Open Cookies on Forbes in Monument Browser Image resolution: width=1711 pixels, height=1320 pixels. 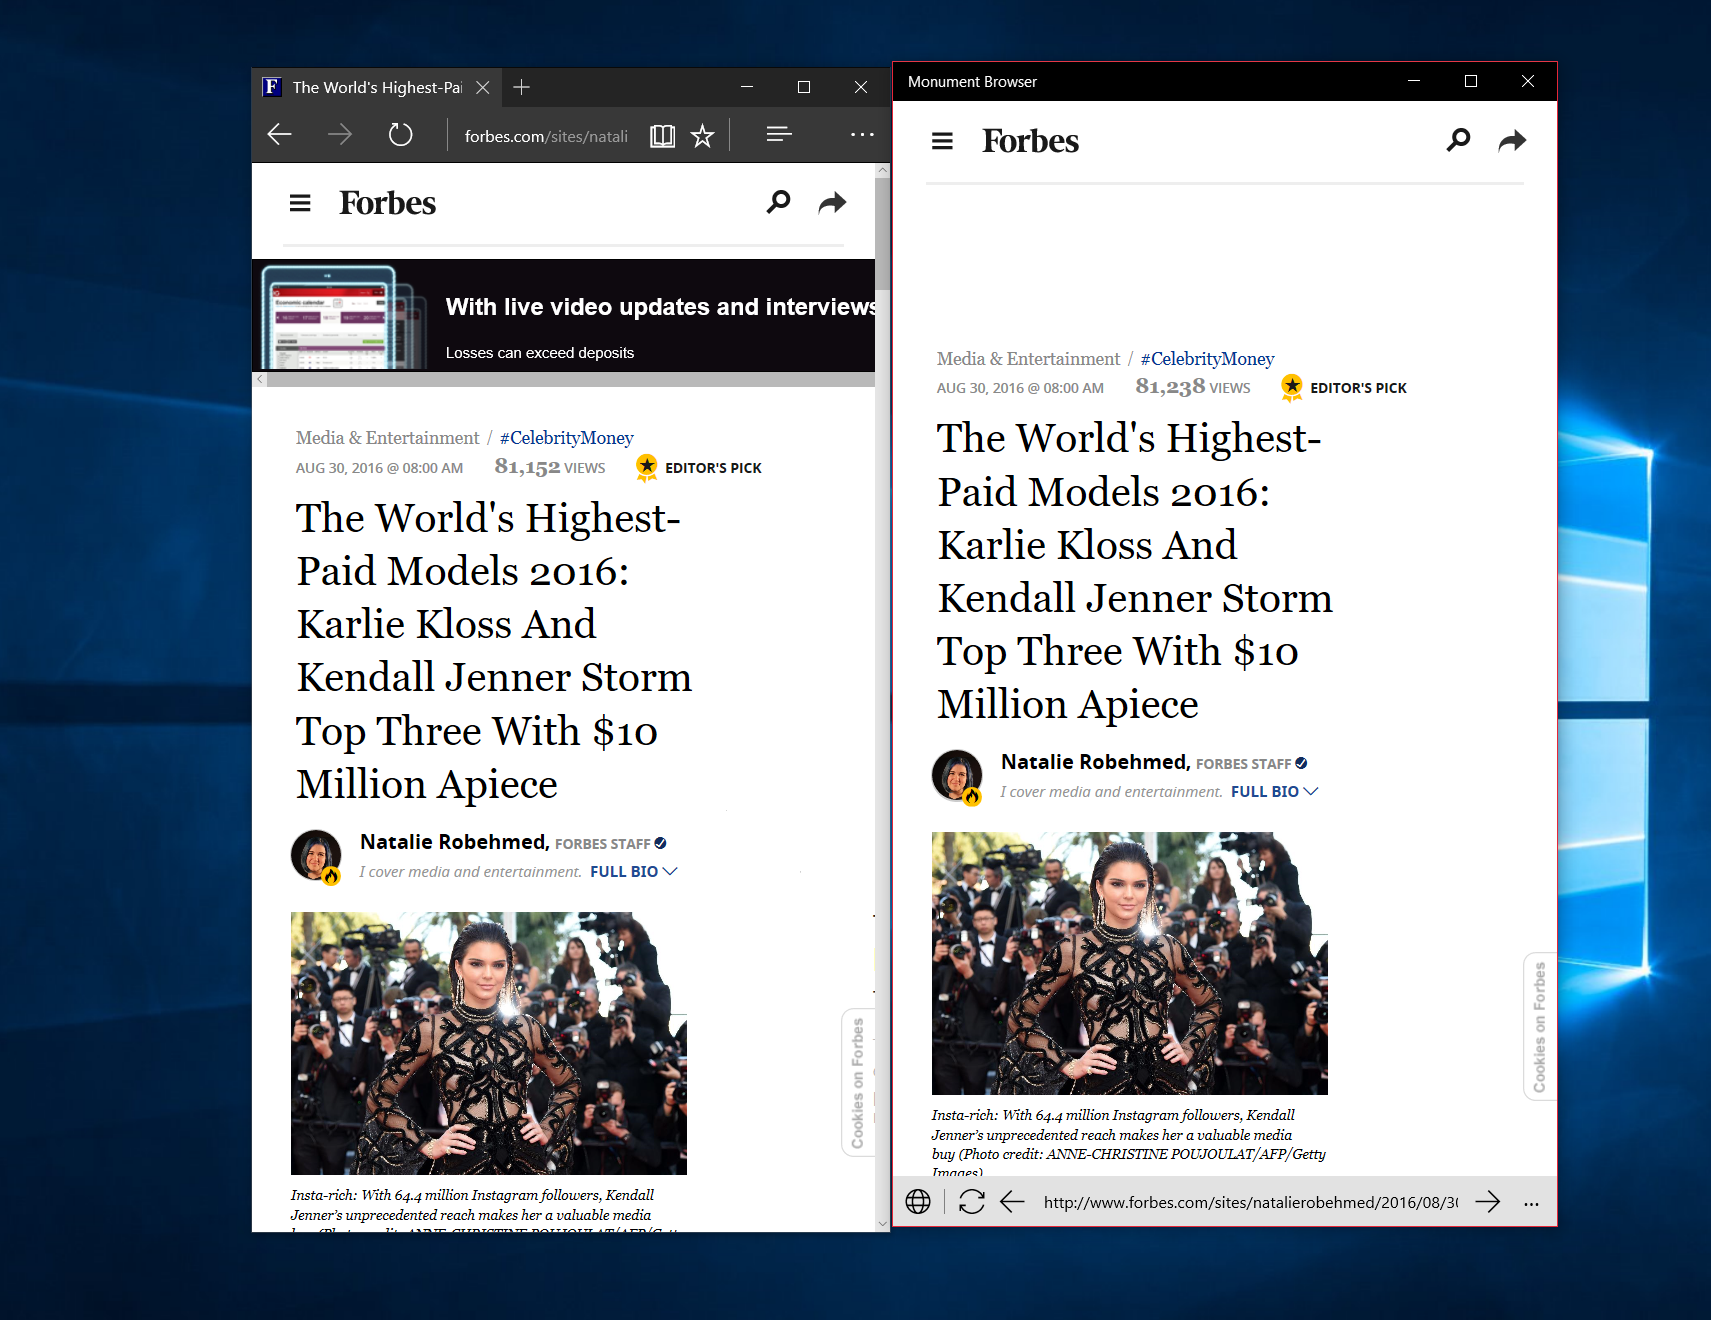(x=1539, y=1027)
